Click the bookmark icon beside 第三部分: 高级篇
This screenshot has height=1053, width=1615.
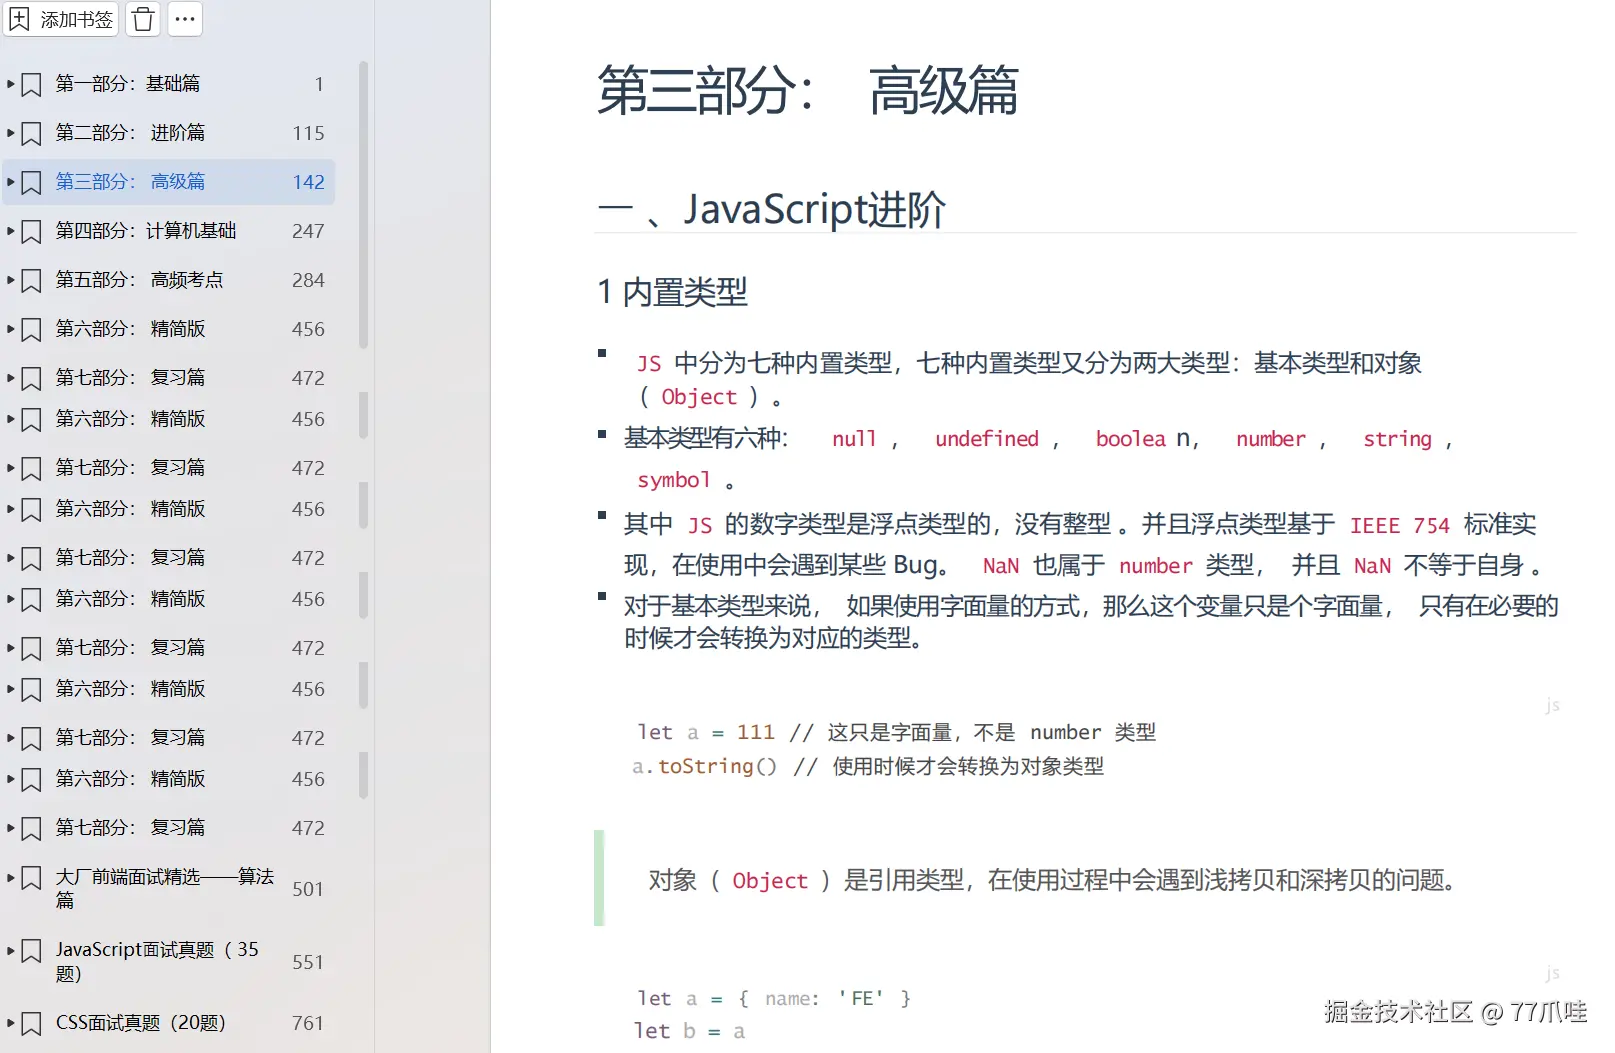32,182
